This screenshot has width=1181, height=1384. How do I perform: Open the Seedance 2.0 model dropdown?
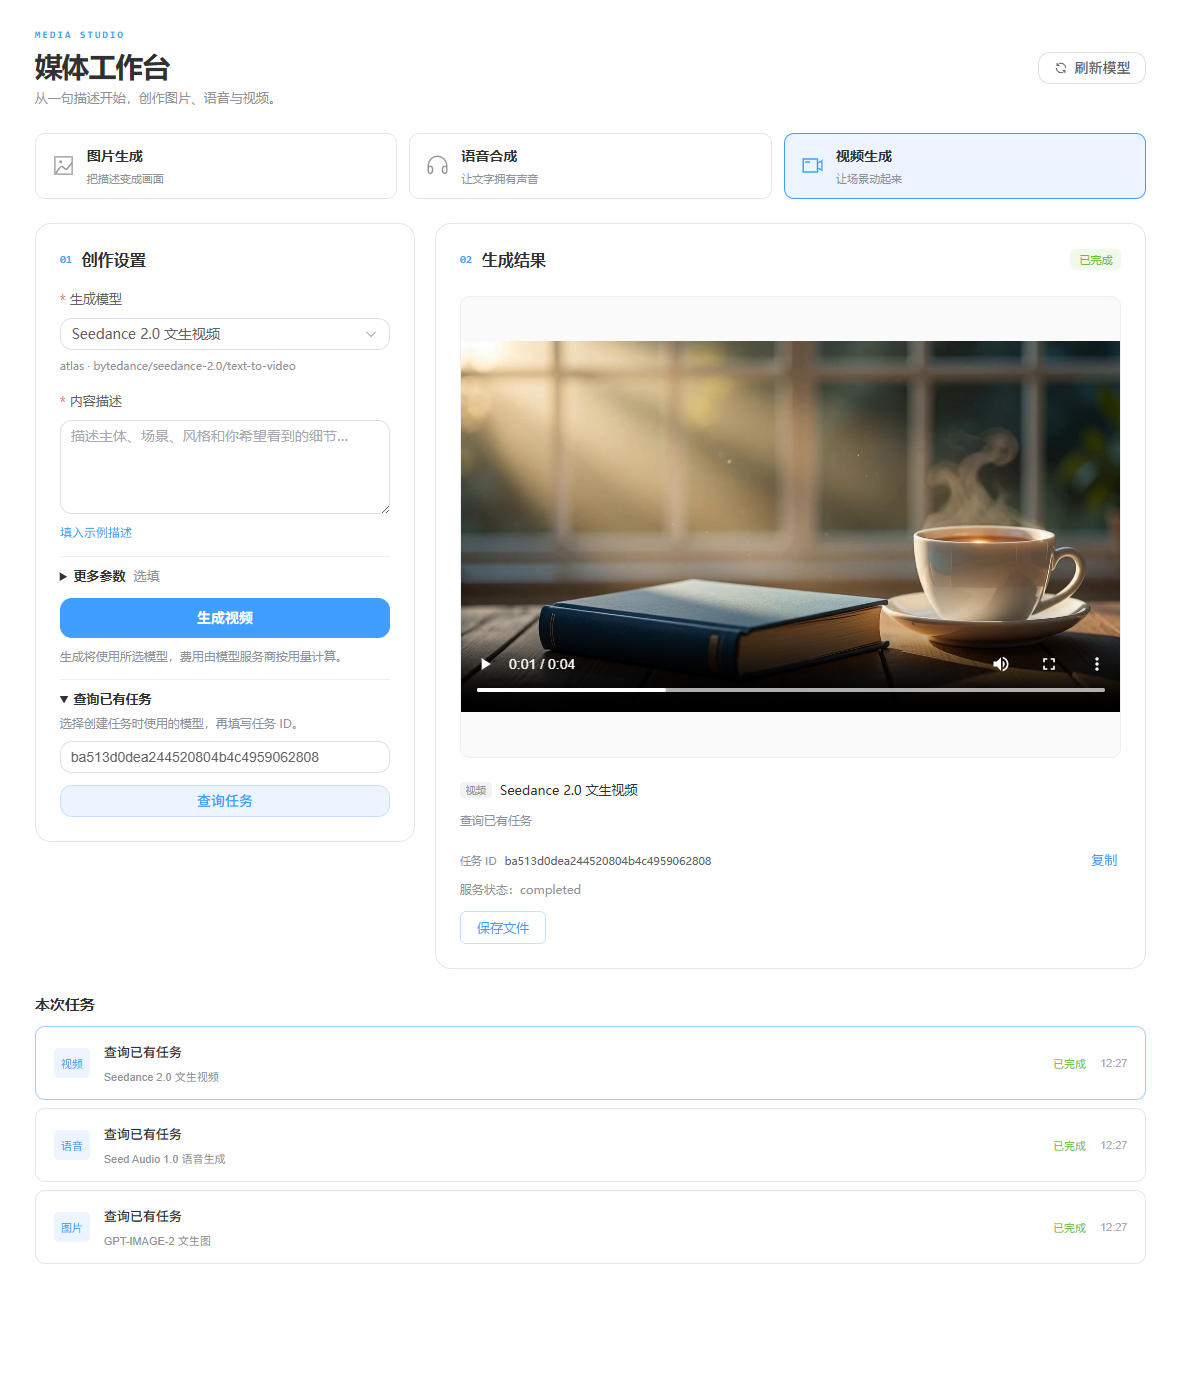(x=225, y=334)
